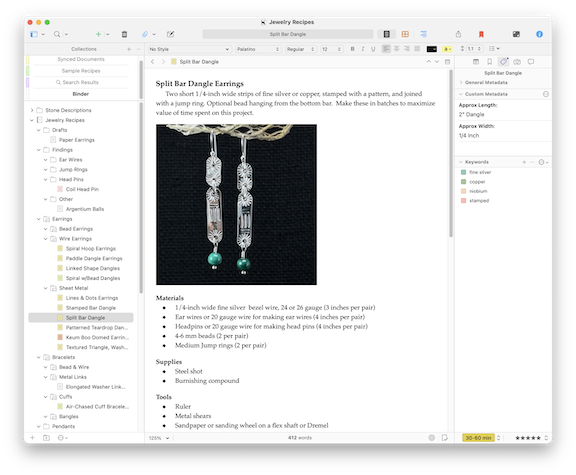Viewport: 576px width, 475px height.
Task: Open the Share toolbar icon
Action: pyautogui.click(x=458, y=34)
